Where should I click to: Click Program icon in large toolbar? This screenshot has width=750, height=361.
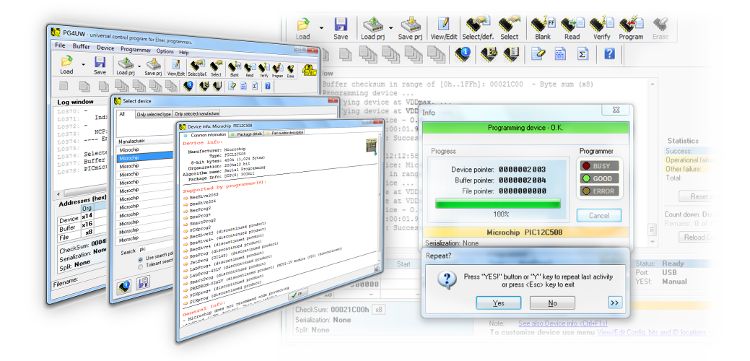pos(631,28)
